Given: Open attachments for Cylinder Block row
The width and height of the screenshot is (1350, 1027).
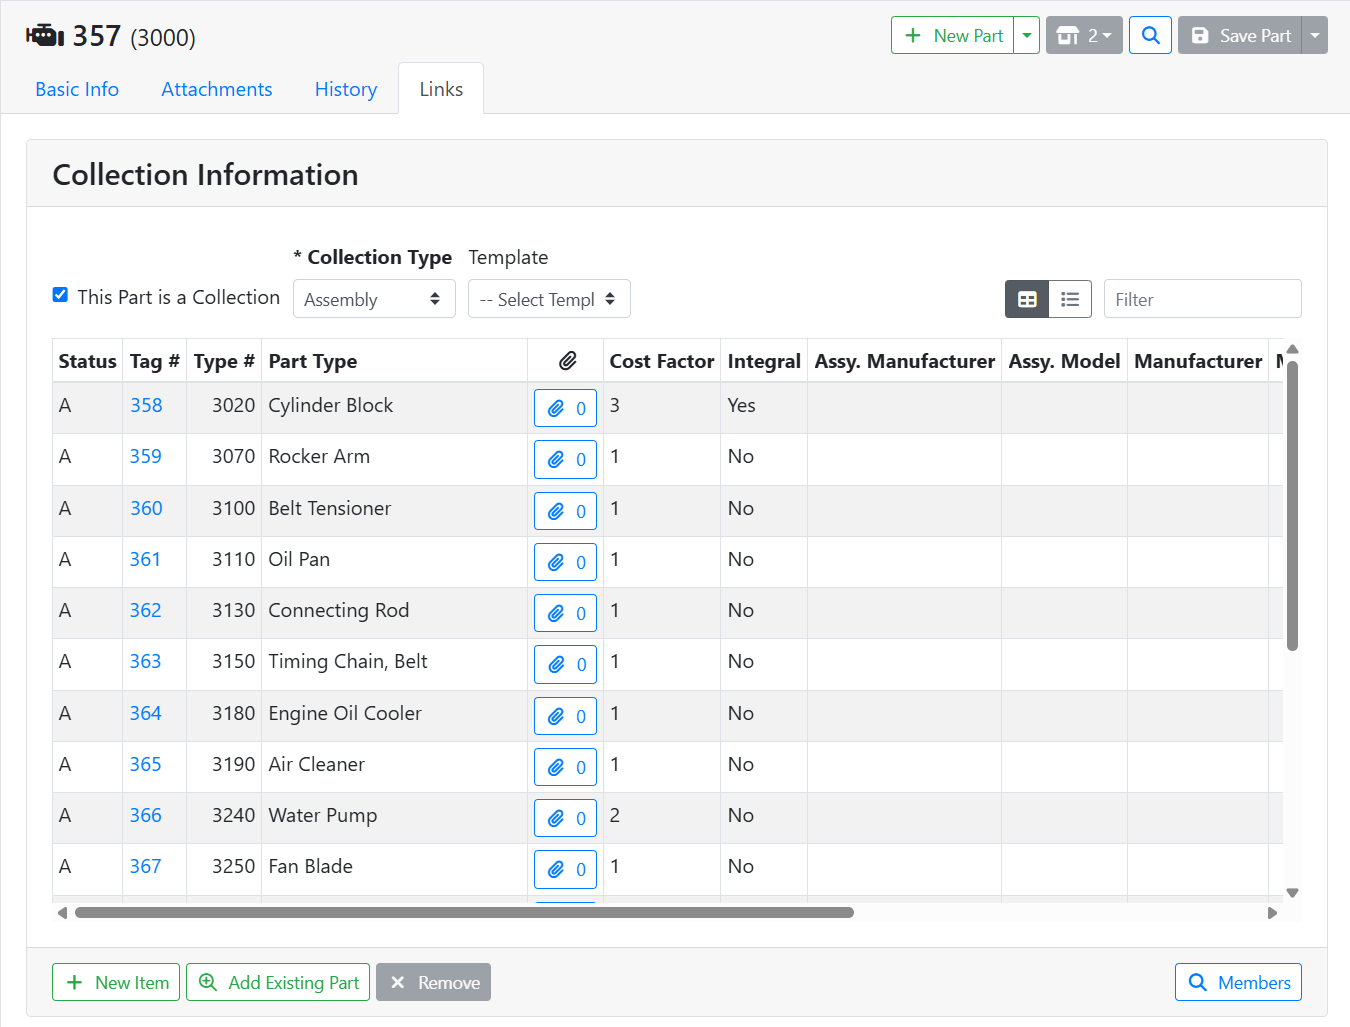Looking at the screenshot, I should pos(565,408).
